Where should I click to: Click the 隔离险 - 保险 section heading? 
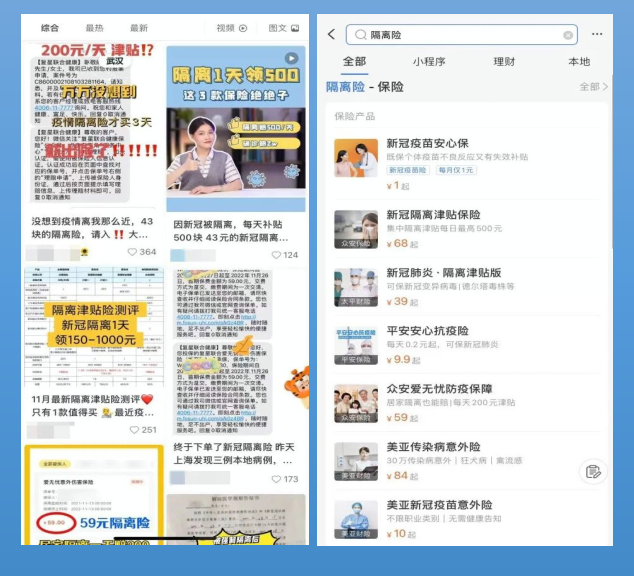click(x=365, y=87)
